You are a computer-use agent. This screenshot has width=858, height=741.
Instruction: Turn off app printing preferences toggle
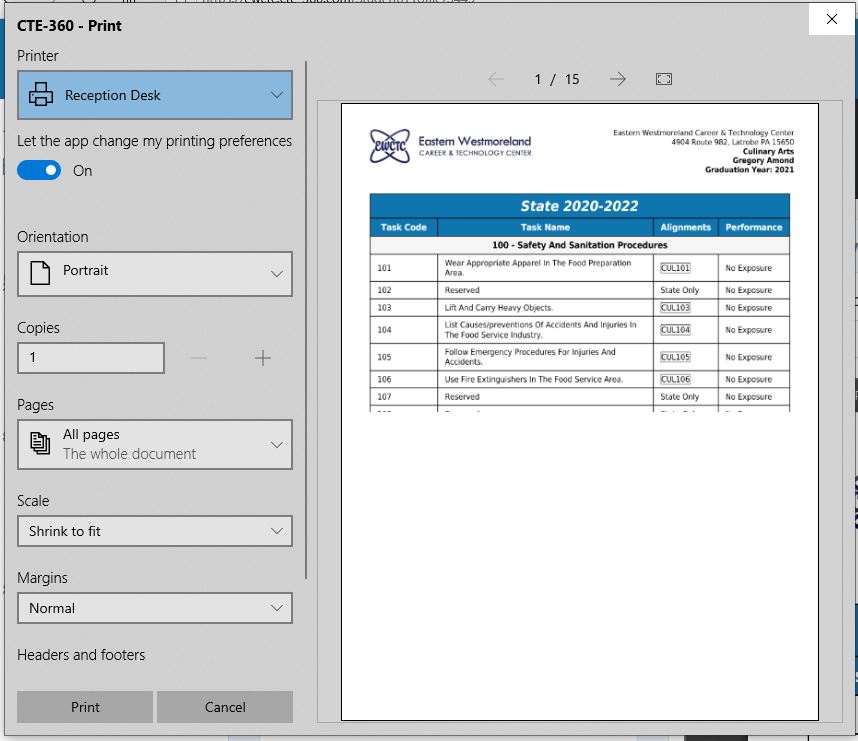point(39,171)
